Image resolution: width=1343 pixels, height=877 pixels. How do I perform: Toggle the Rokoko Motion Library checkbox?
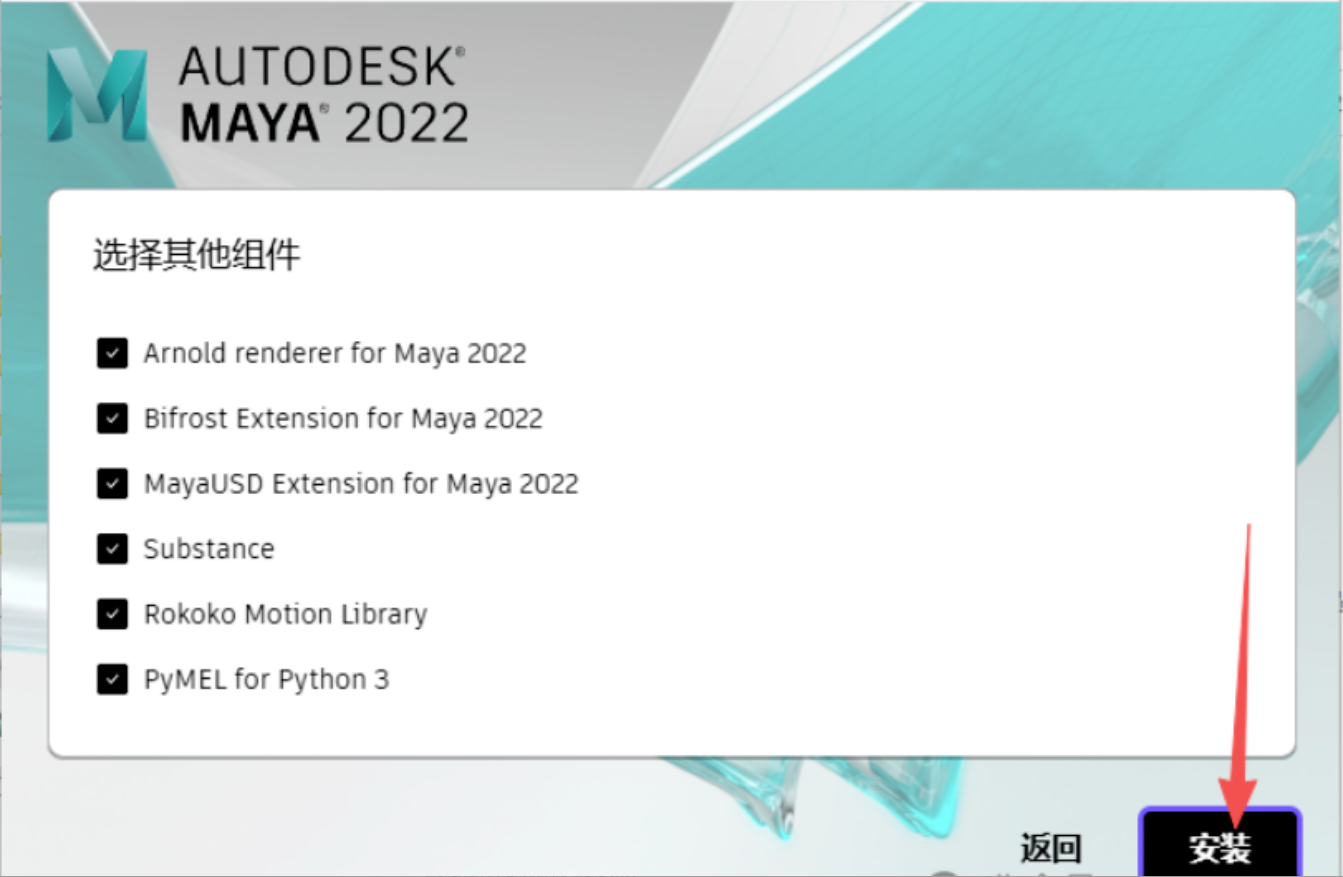click(112, 614)
